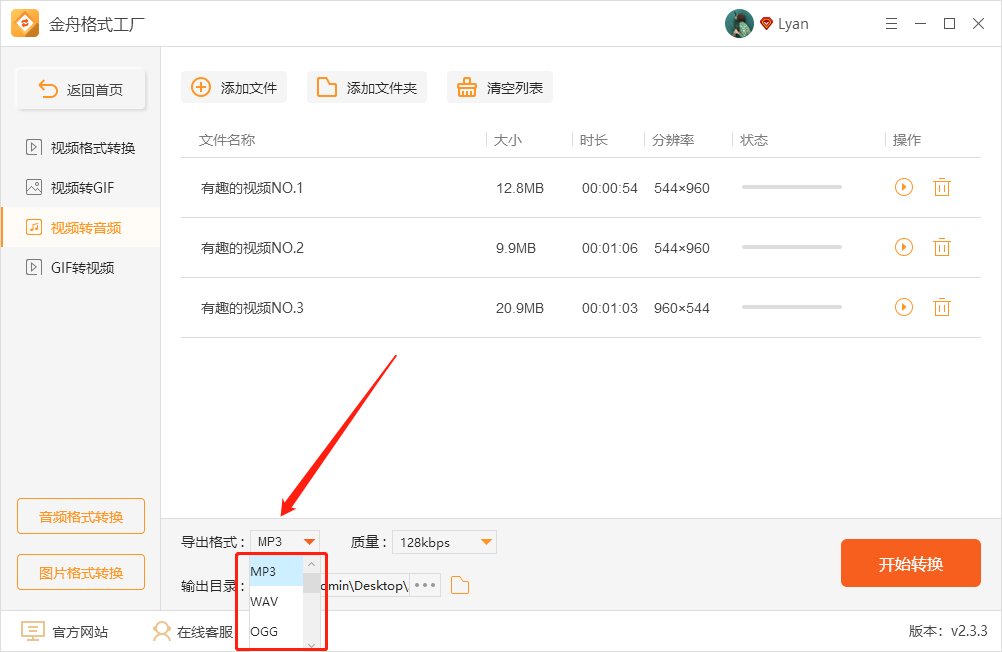The height and width of the screenshot is (652, 1002).
Task: Delete 有趣的视频NO.3 with trash icon
Action: click(x=941, y=307)
